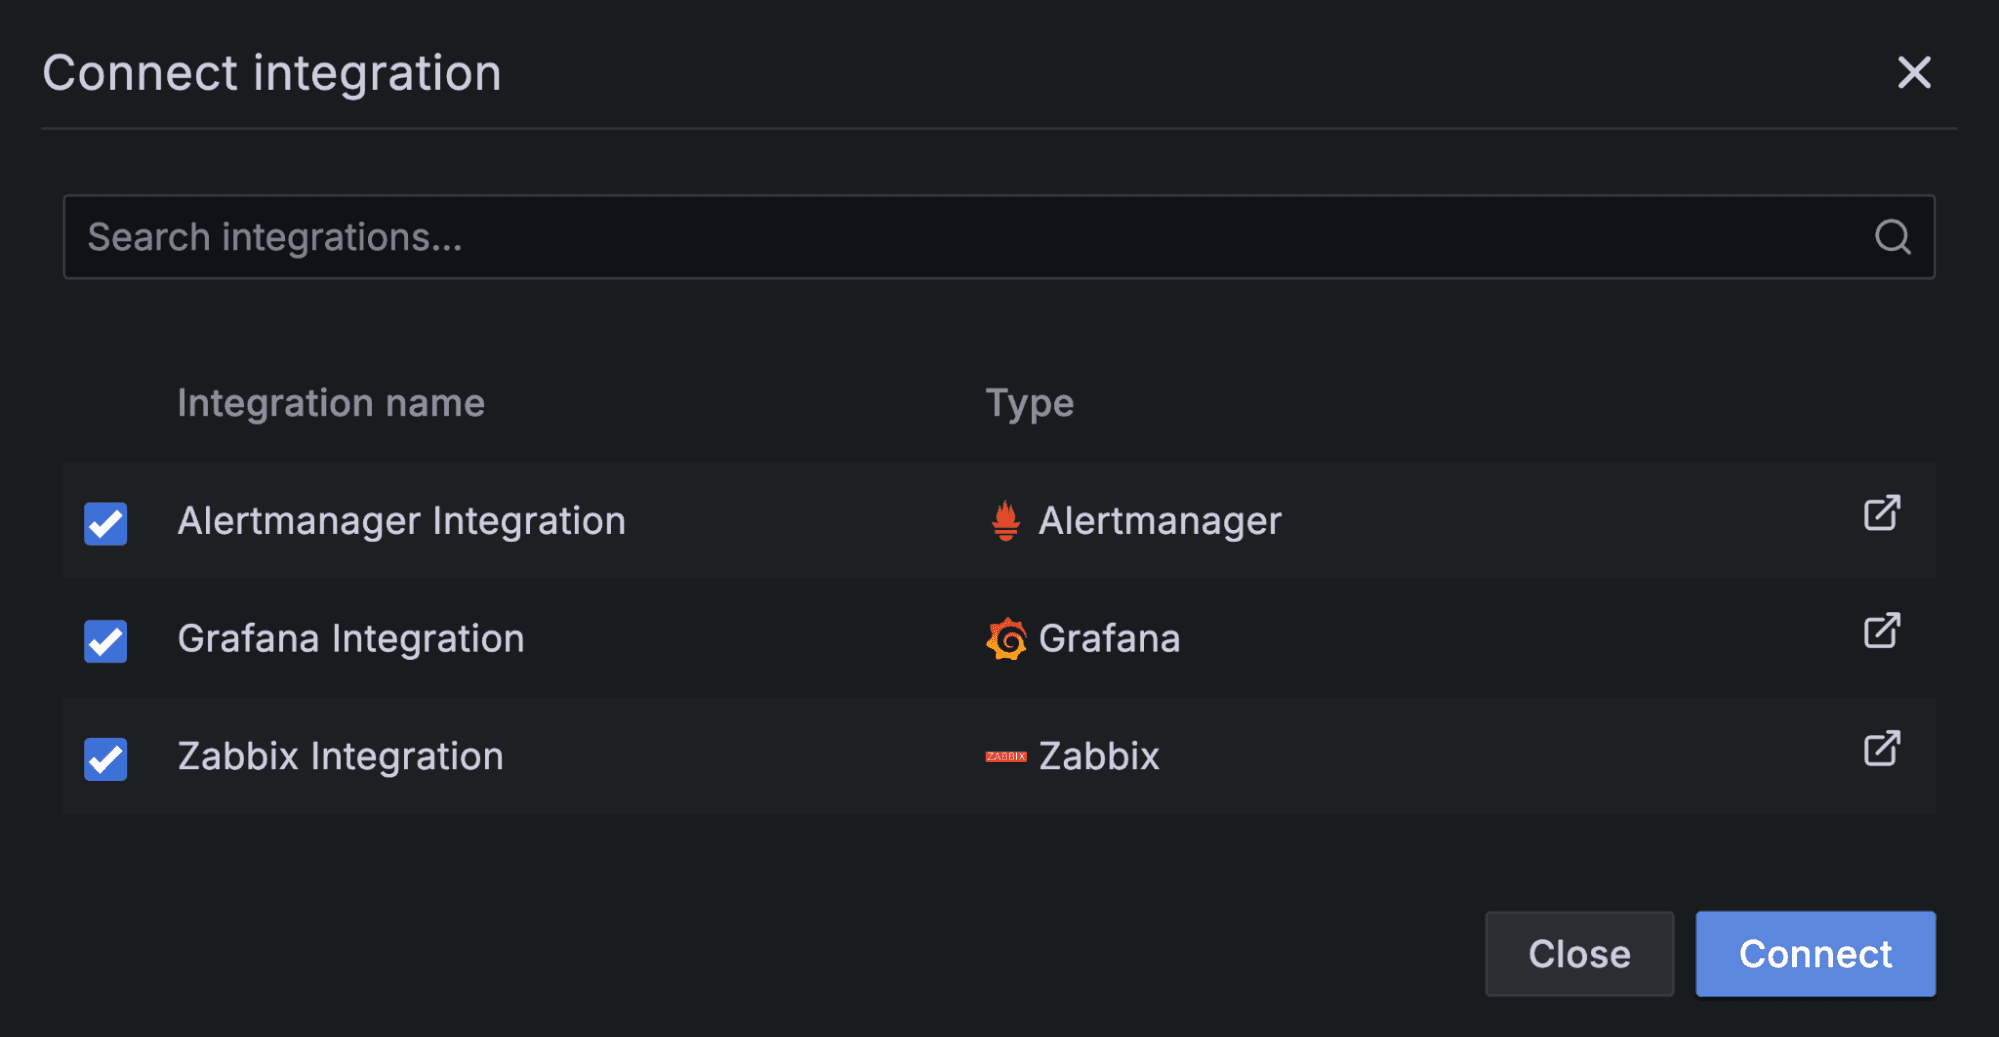Click the Connect button
This screenshot has height=1037, width=1999.
[x=1815, y=953]
